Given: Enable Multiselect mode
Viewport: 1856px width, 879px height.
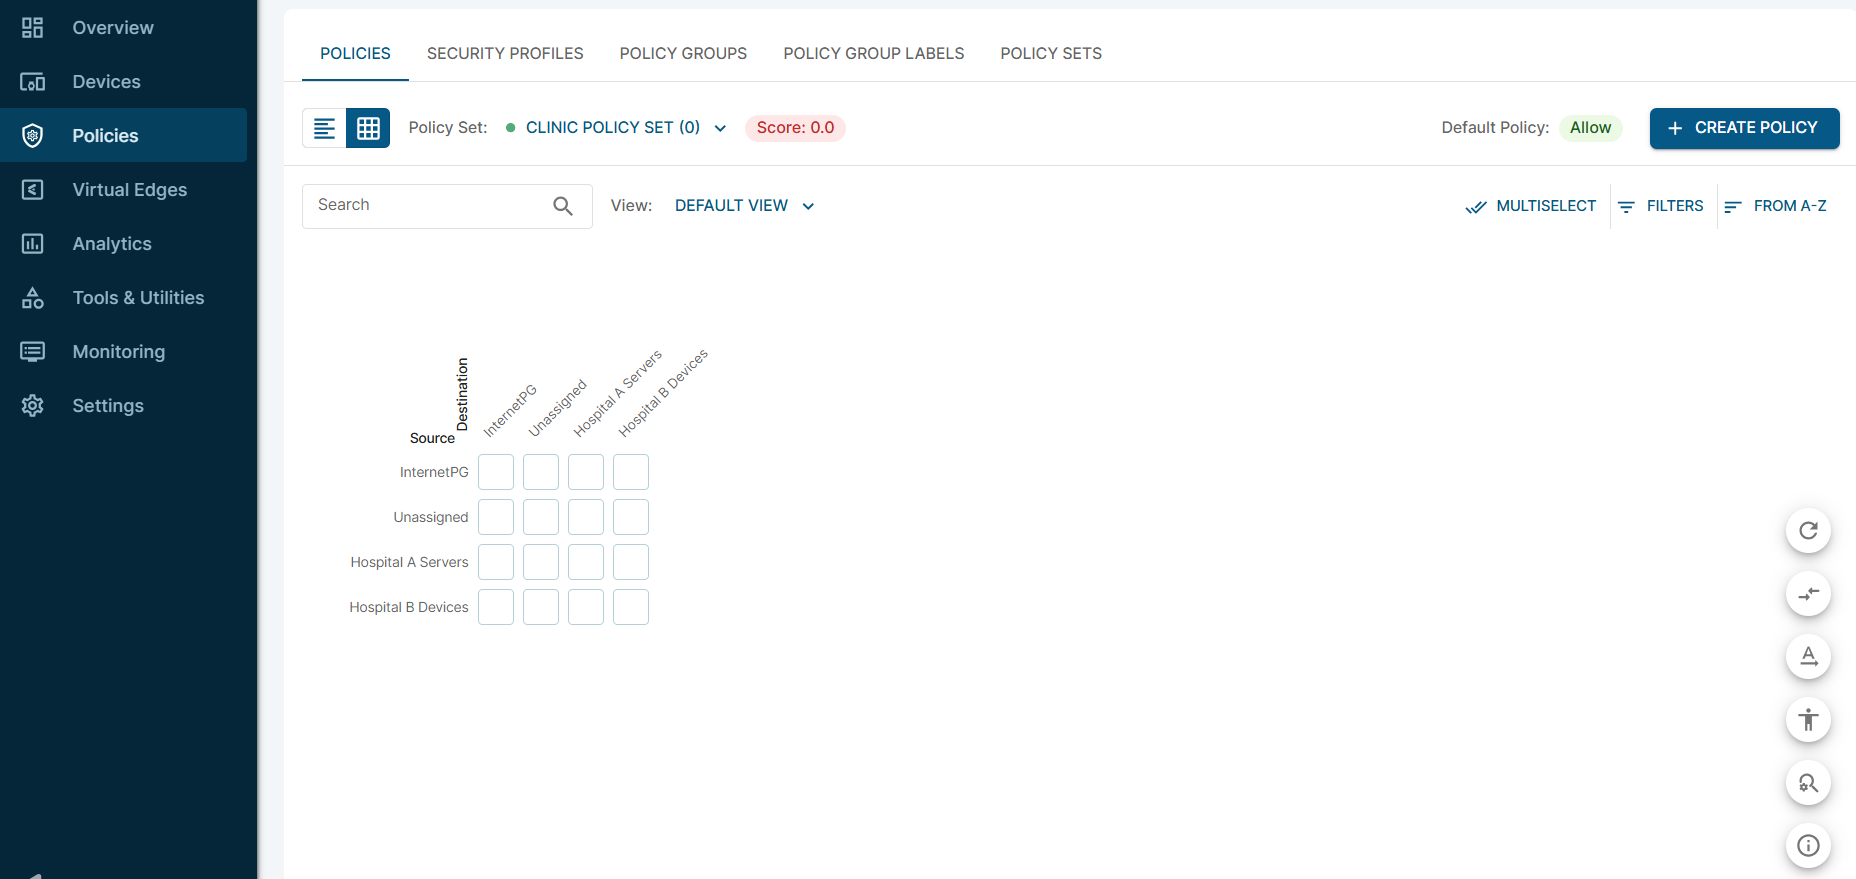Looking at the screenshot, I should (x=1531, y=206).
